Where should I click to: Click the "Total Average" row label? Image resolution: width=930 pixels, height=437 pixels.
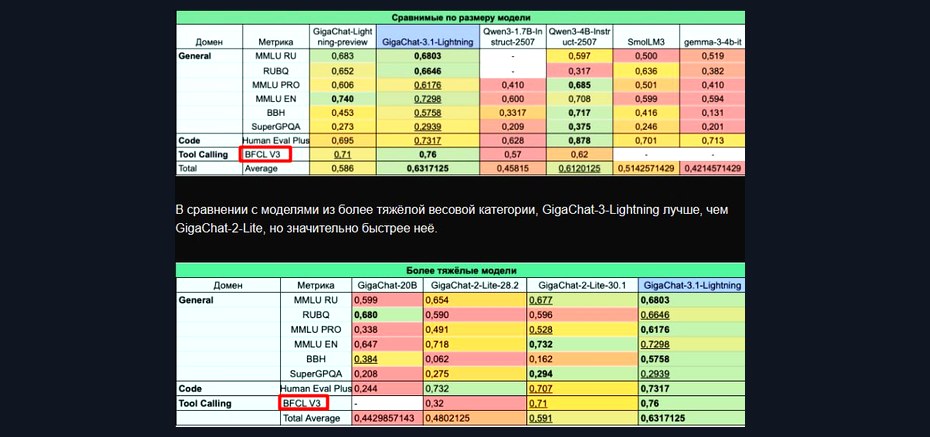[x=316, y=418]
